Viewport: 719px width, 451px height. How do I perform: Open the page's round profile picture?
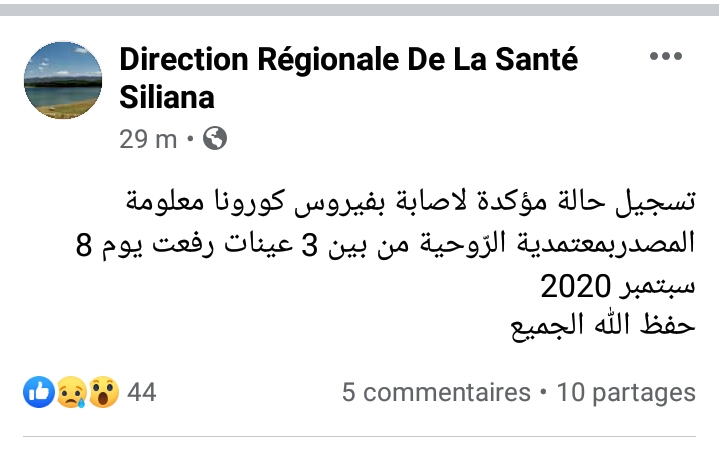pyautogui.click(x=62, y=79)
